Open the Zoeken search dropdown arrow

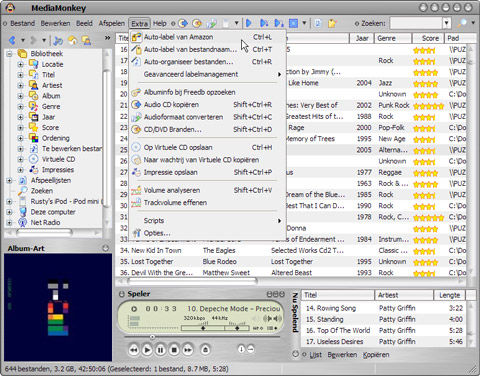coord(447,23)
